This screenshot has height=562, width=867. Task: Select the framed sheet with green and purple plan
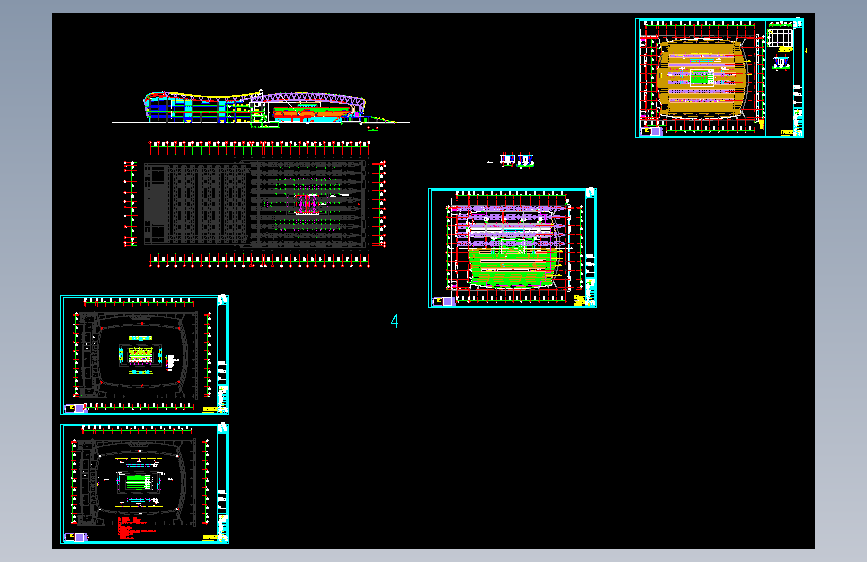coord(513,248)
